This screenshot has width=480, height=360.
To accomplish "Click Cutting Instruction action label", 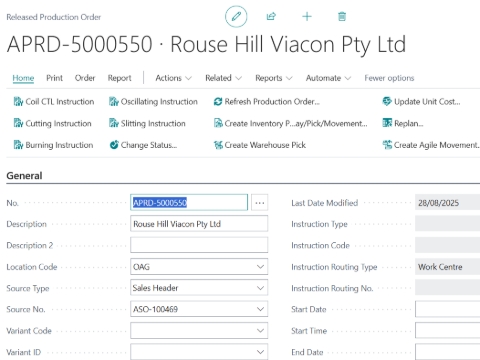I will [x=58, y=123].
